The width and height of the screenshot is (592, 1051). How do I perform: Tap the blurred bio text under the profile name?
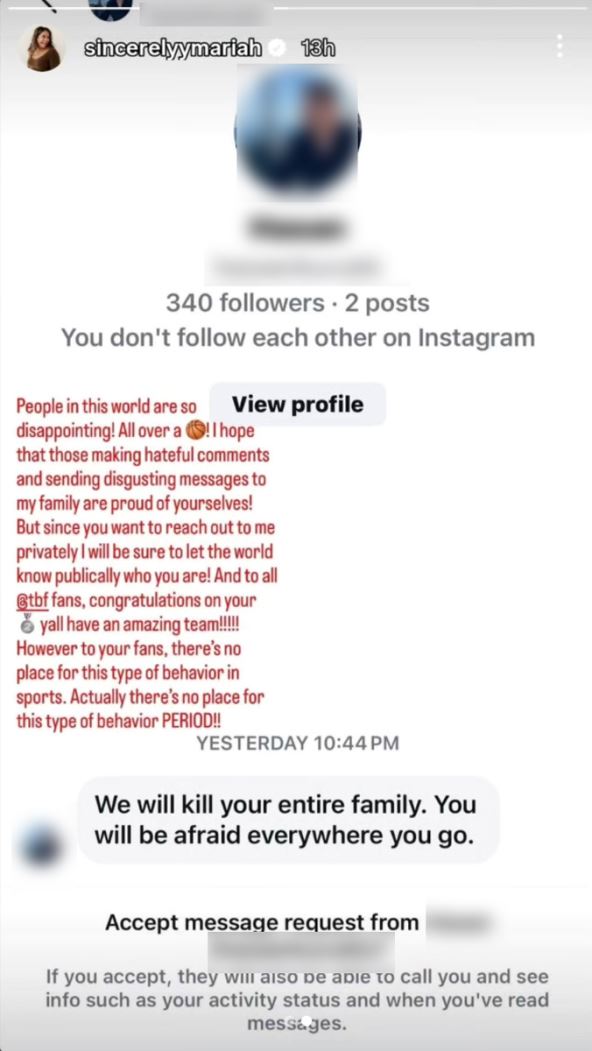pos(296,265)
